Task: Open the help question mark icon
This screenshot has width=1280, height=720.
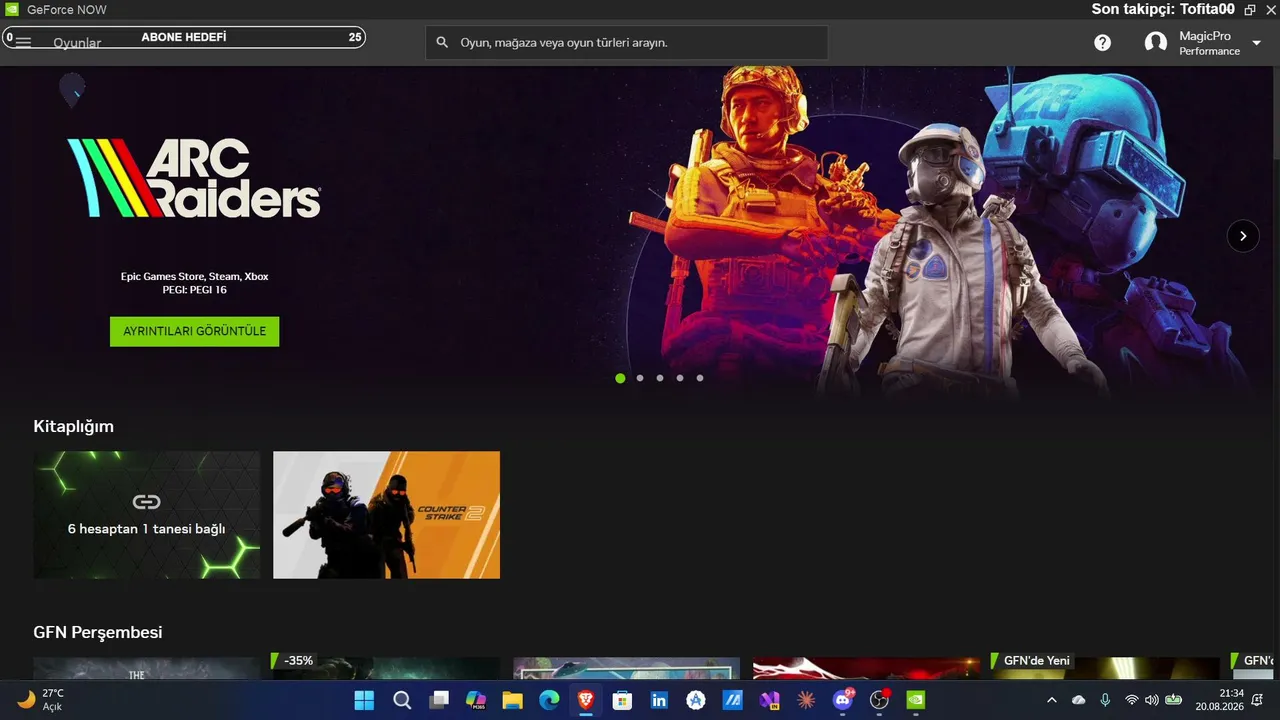Action: pos(1102,43)
